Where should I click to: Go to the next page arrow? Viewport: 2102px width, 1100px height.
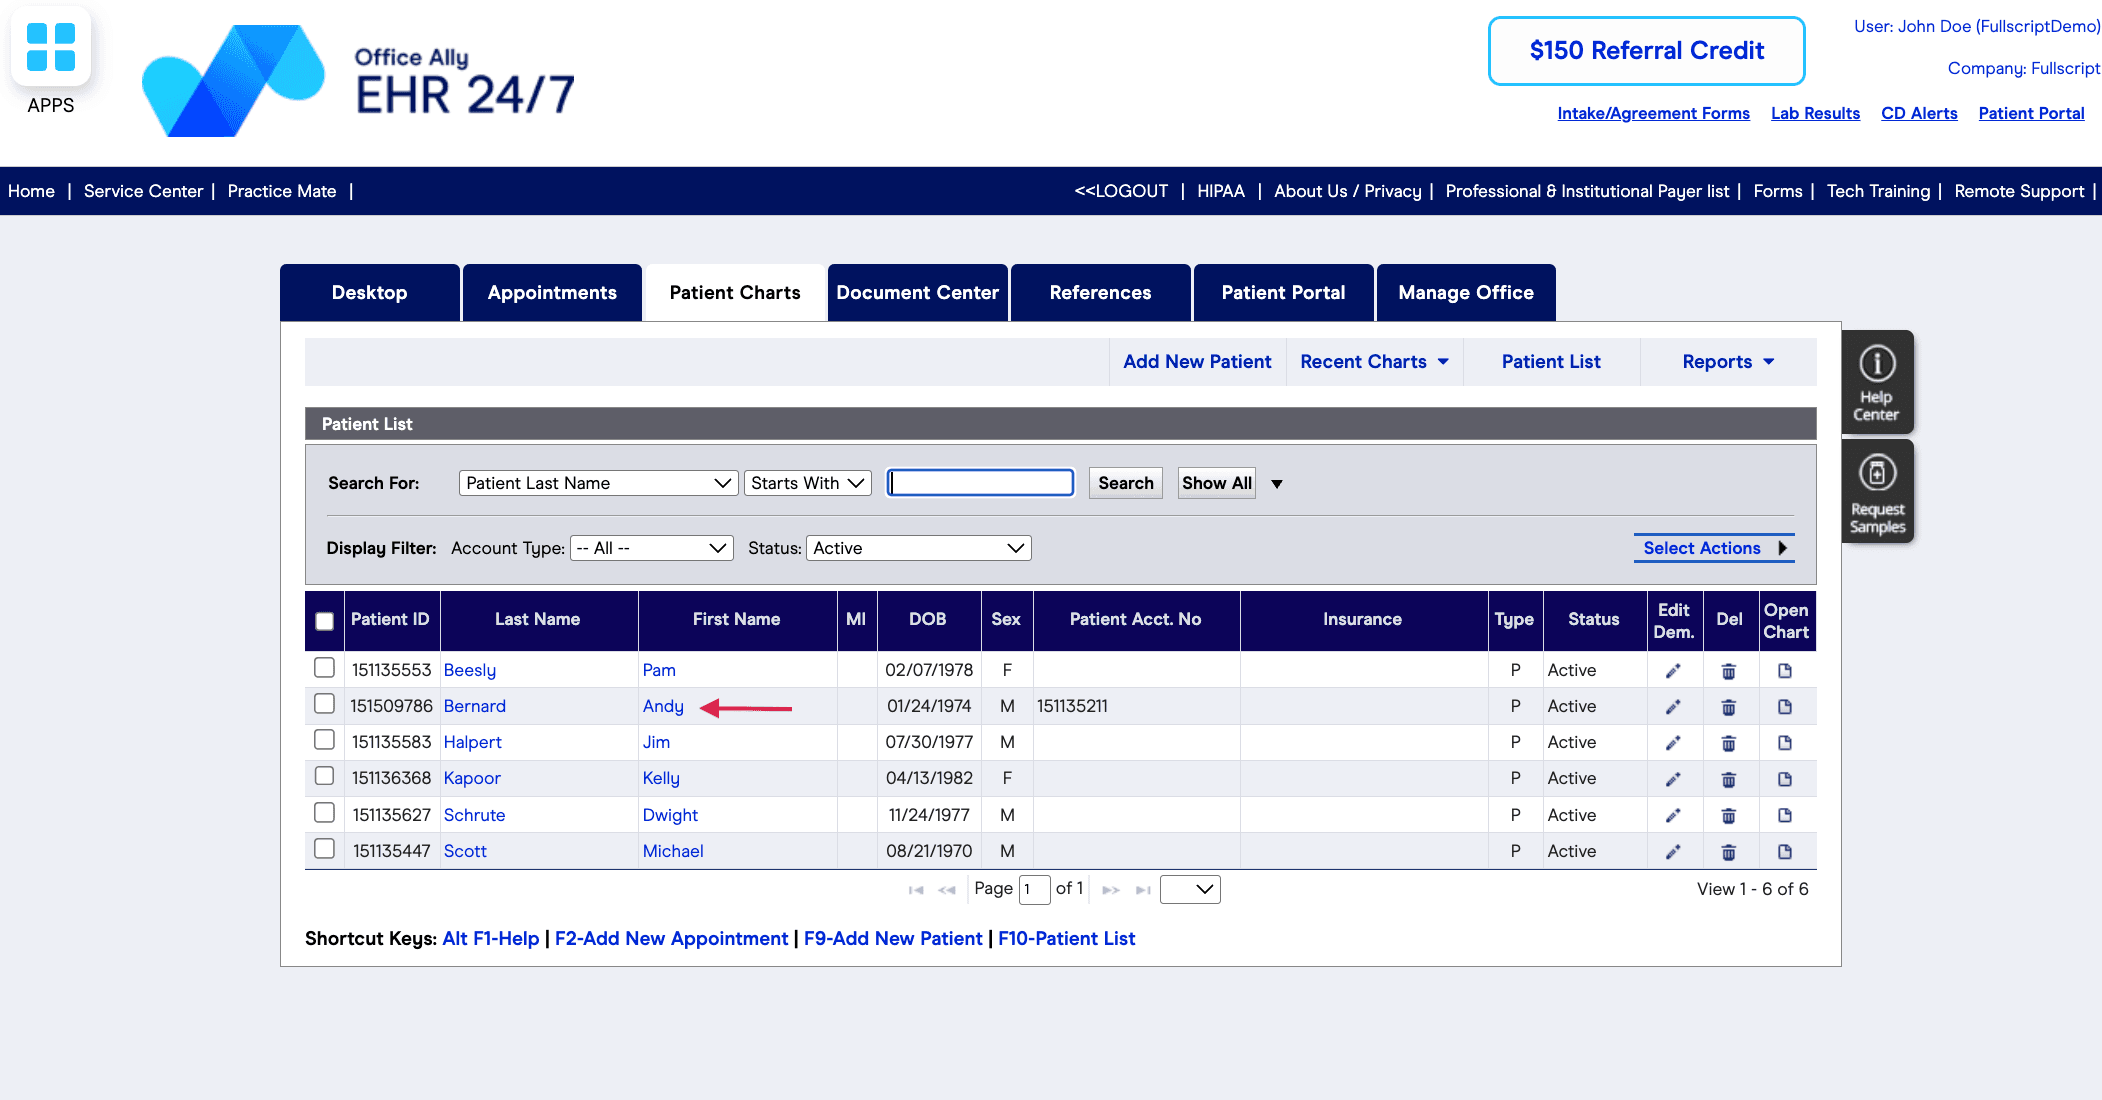(x=1111, y=890)
